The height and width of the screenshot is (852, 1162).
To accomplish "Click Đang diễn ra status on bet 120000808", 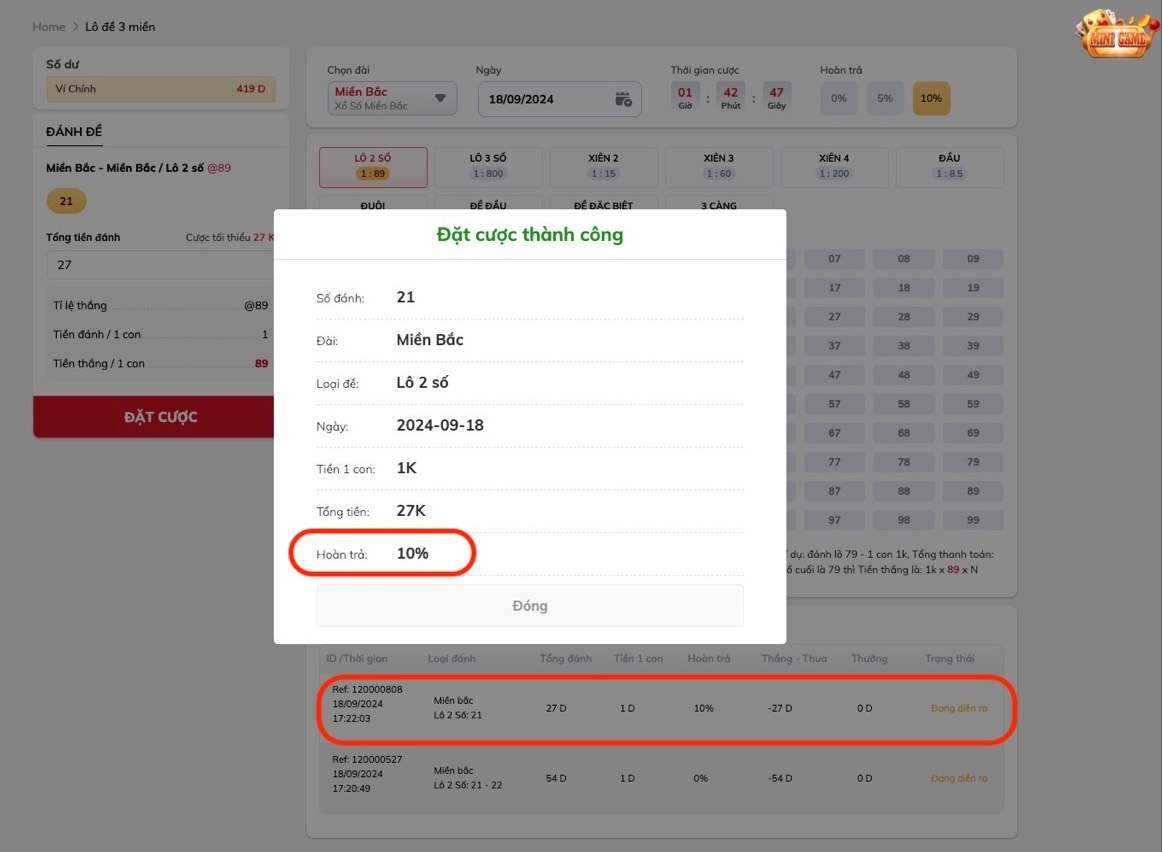I will point(957,707).
